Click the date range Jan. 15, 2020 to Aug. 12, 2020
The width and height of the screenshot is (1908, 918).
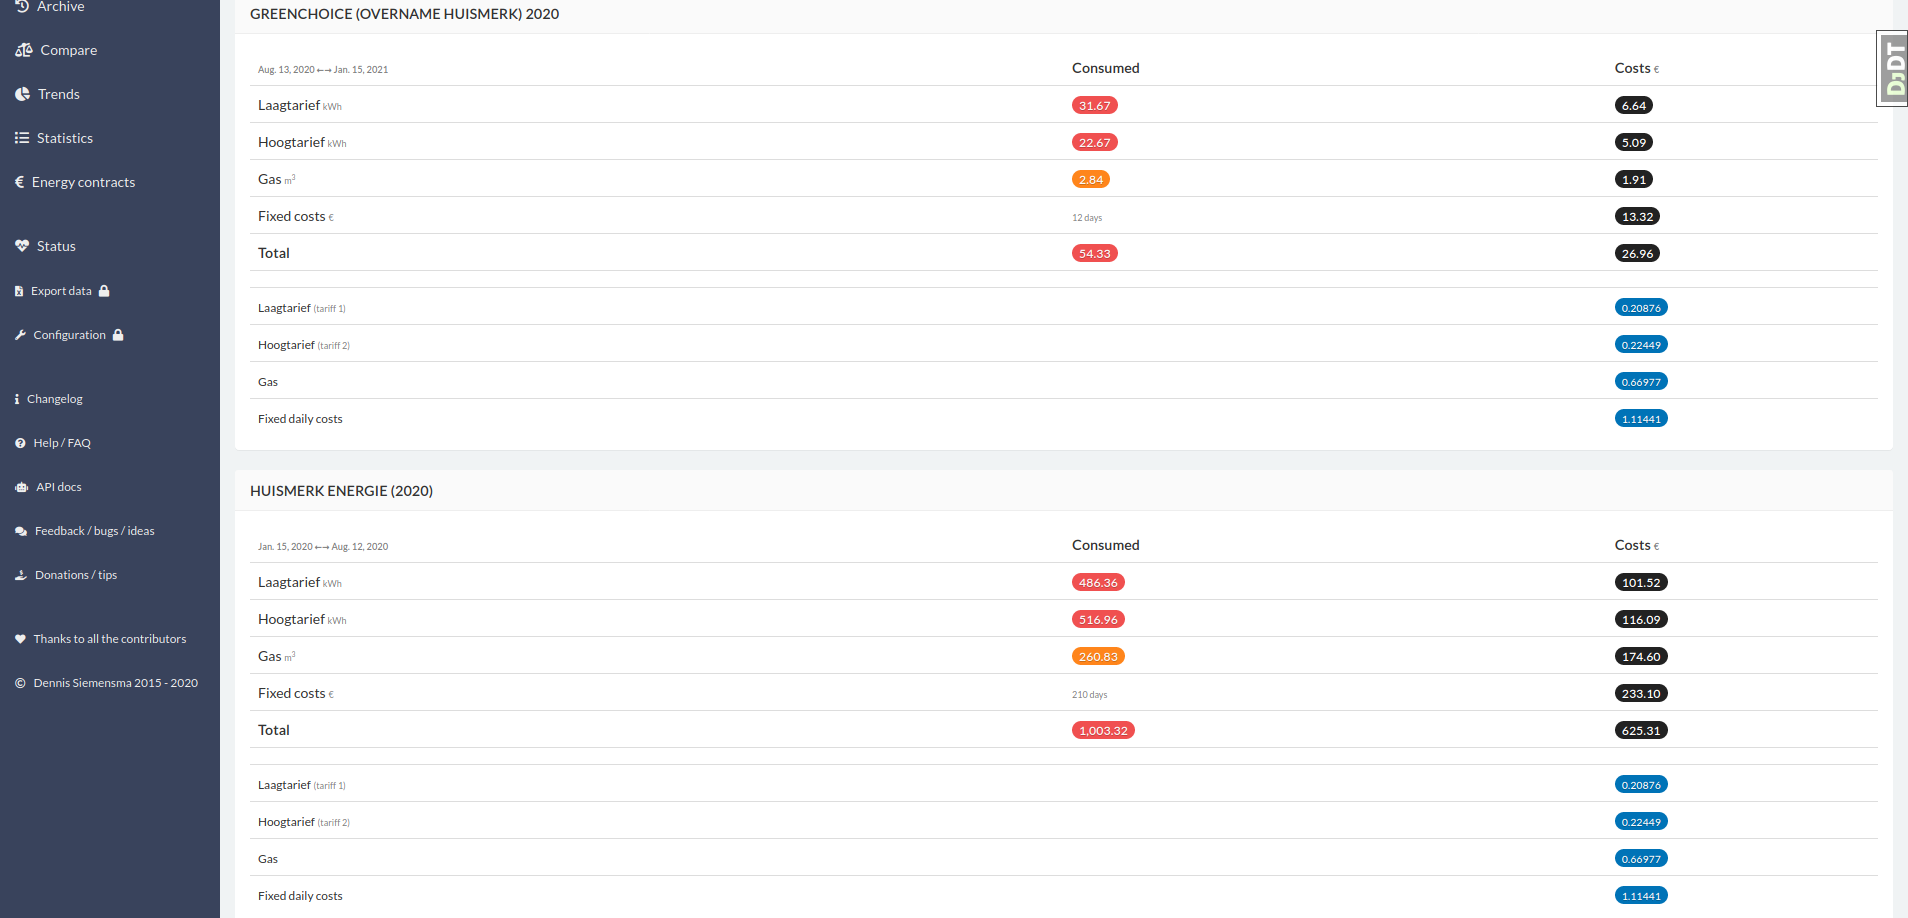click(x=323, y=547)
